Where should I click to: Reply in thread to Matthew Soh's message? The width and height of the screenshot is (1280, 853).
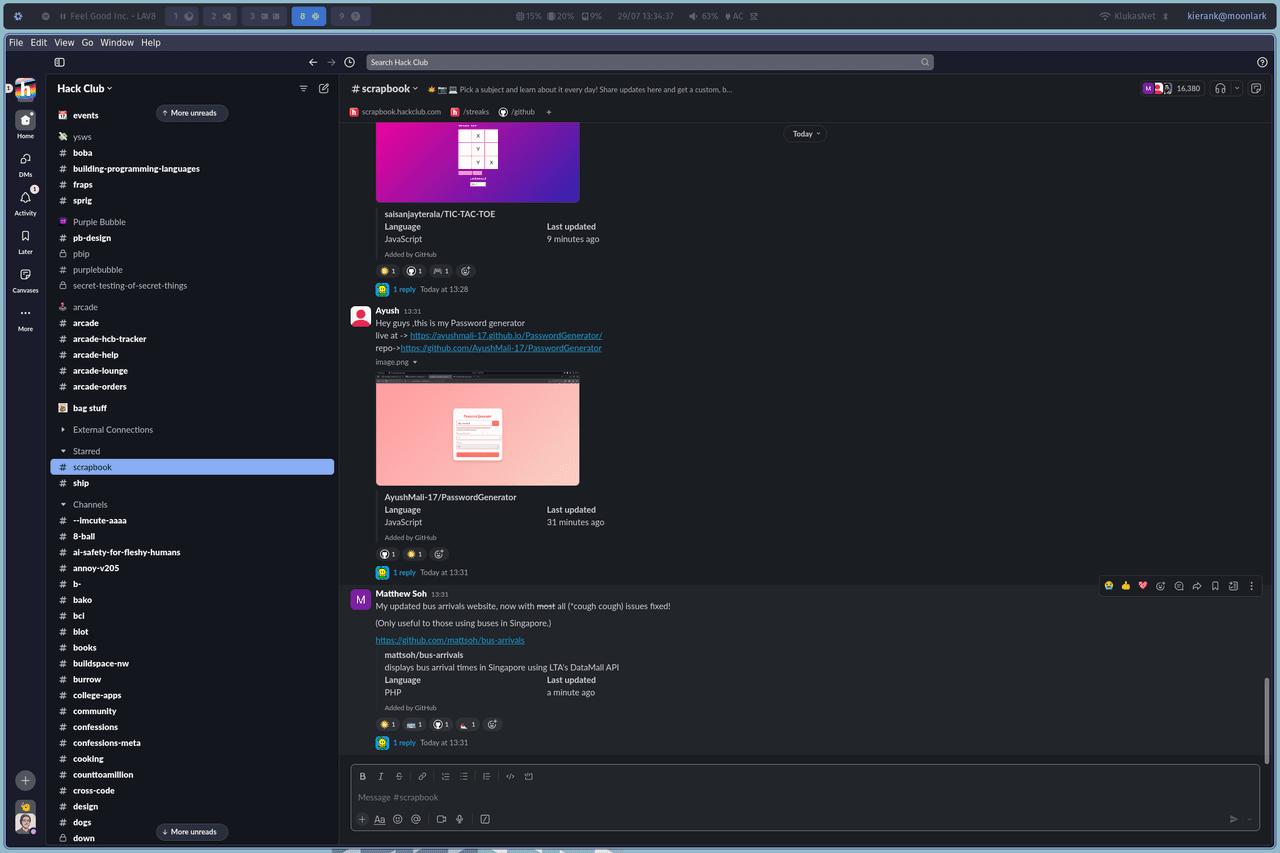pyautogui.click(x=1179, y=586)
